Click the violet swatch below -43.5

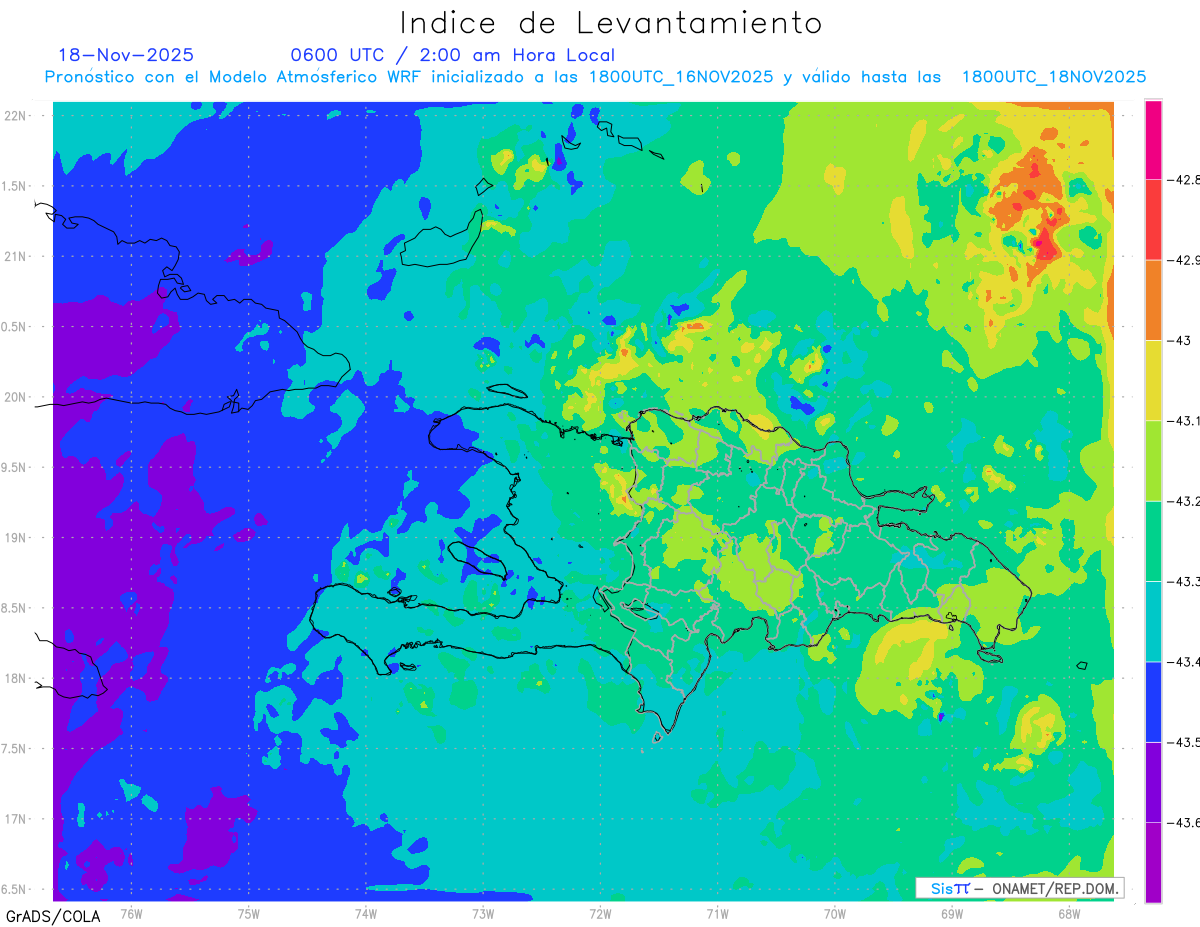point(1153,782)
